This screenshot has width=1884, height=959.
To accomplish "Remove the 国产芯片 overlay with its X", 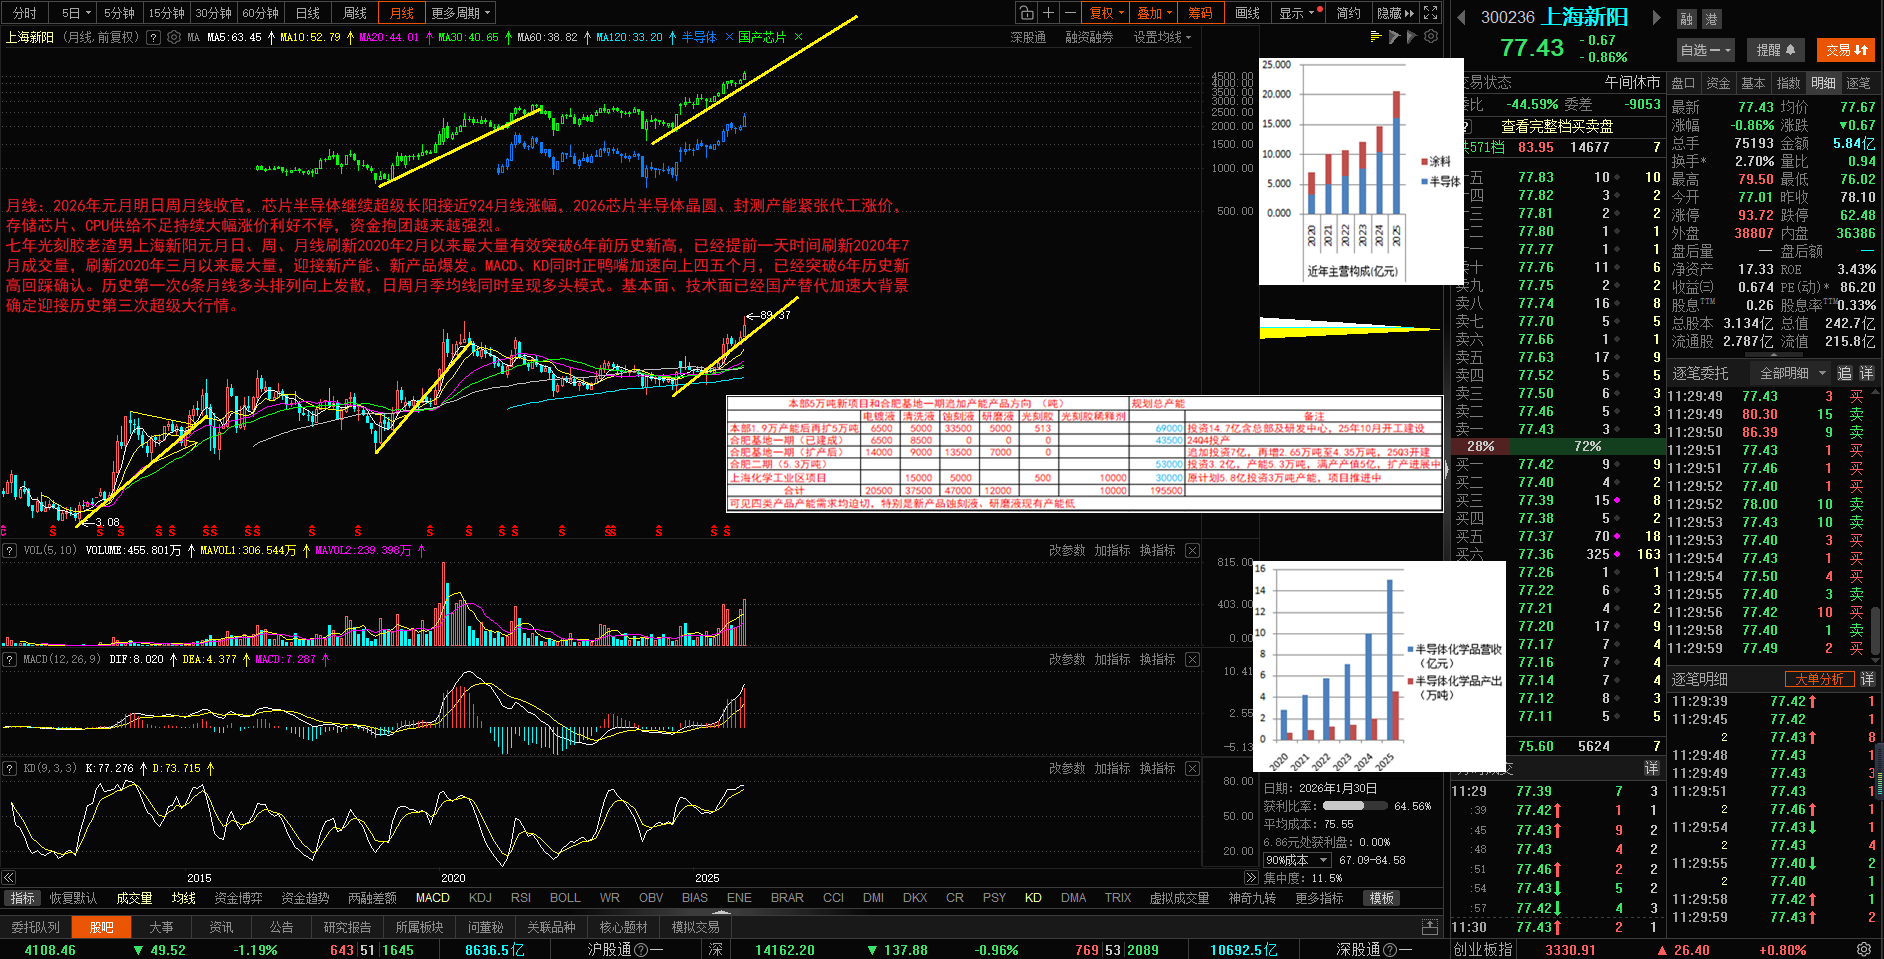I will [798, 37].
